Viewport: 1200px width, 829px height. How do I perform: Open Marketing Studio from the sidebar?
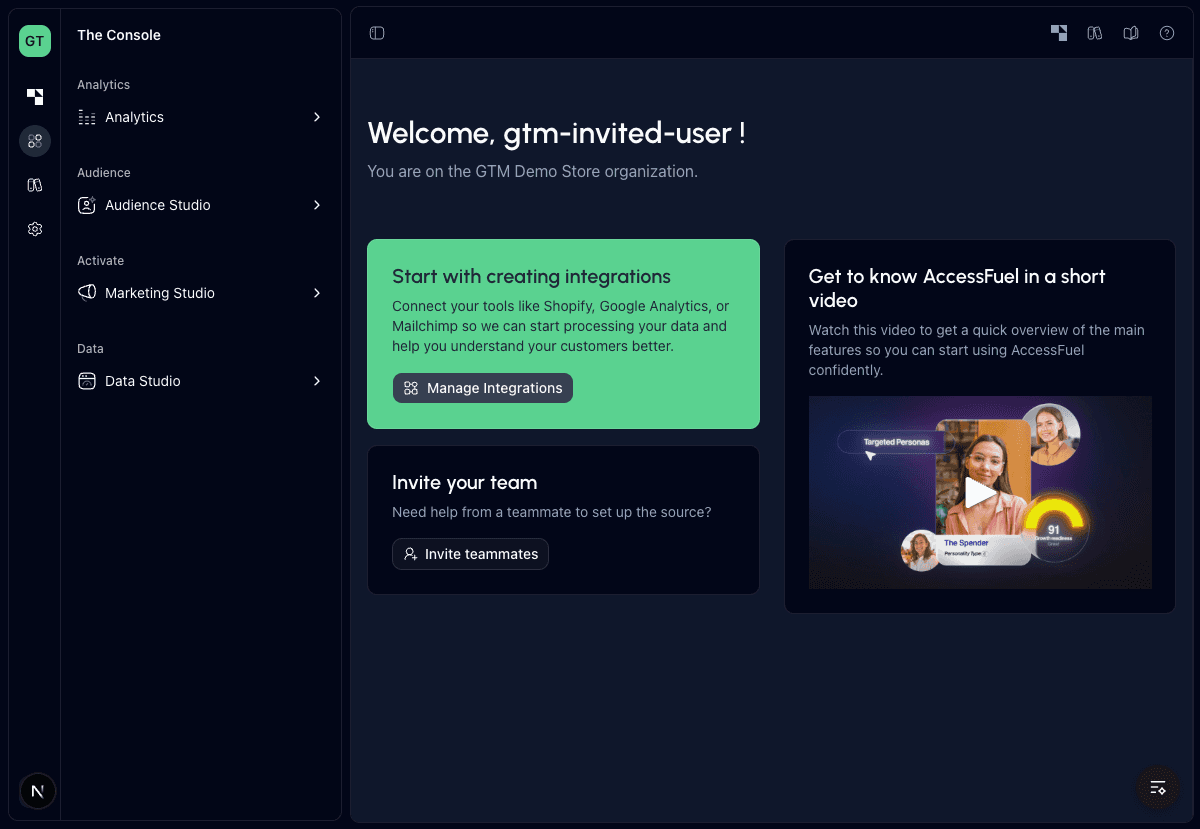(160, 293)
